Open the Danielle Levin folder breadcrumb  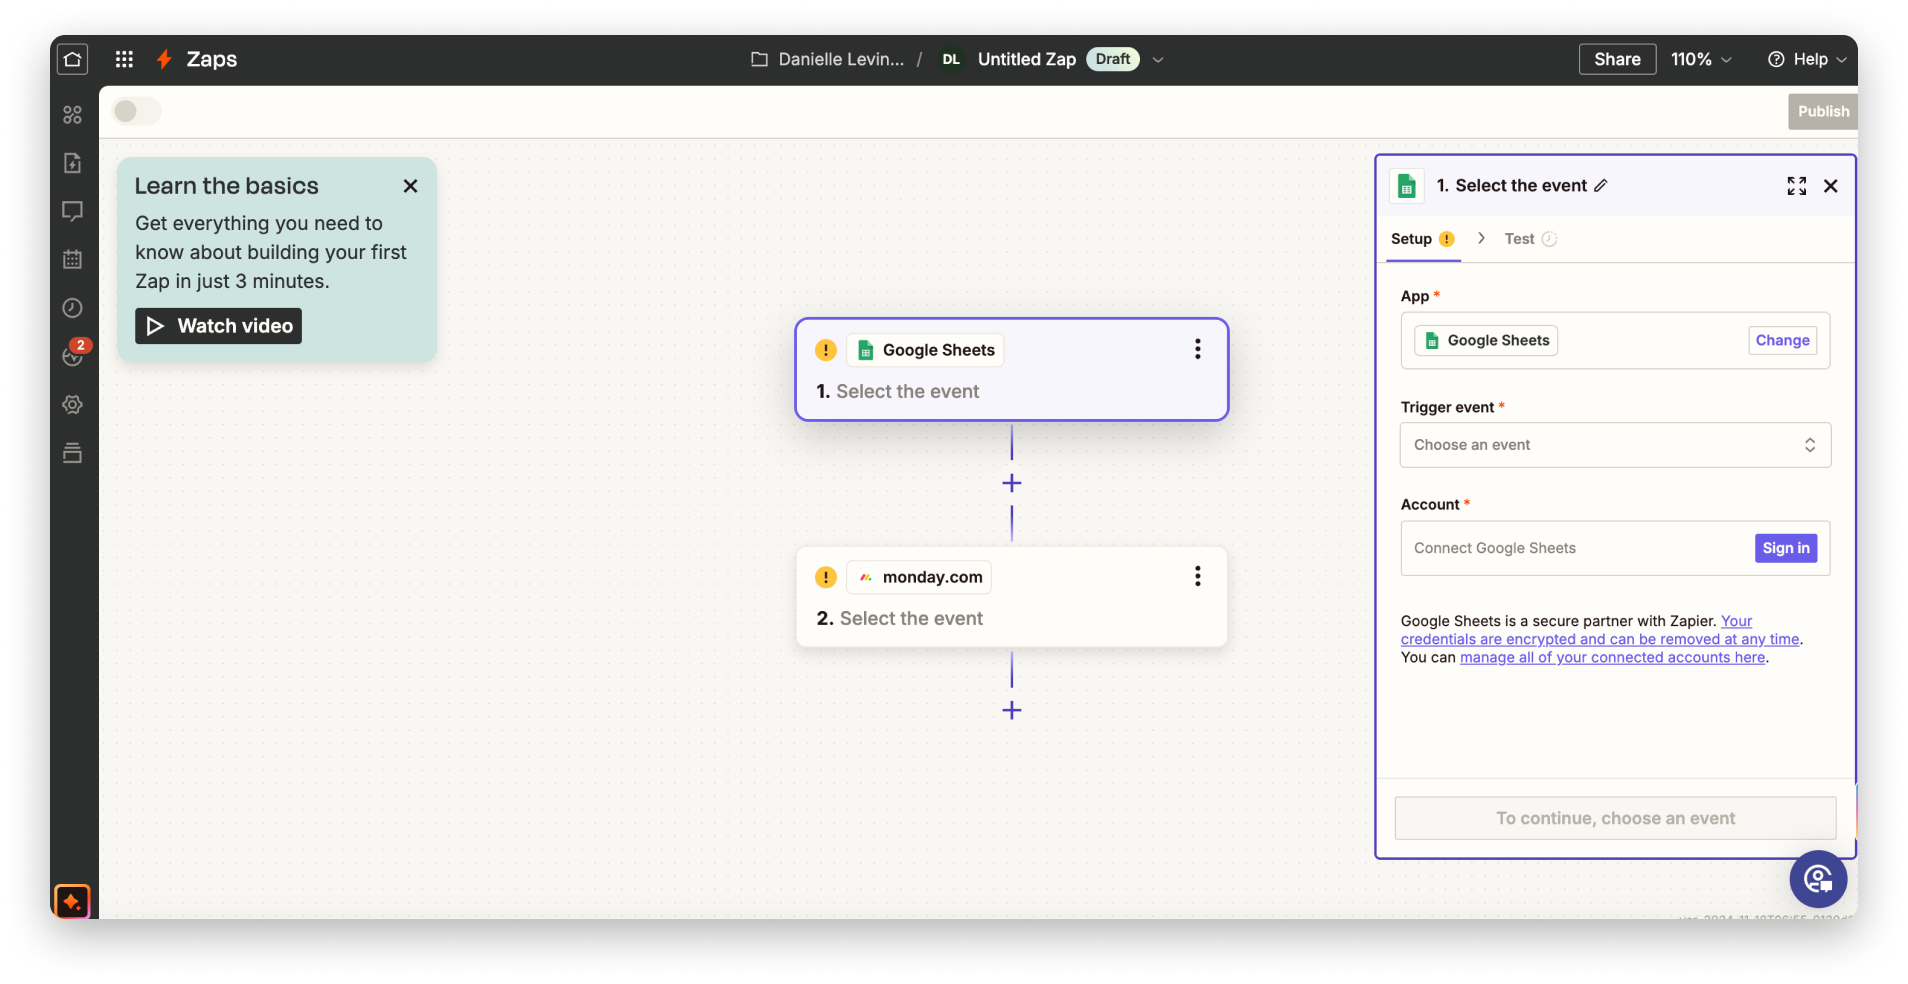pyautogui.click(x=841, y=59)
